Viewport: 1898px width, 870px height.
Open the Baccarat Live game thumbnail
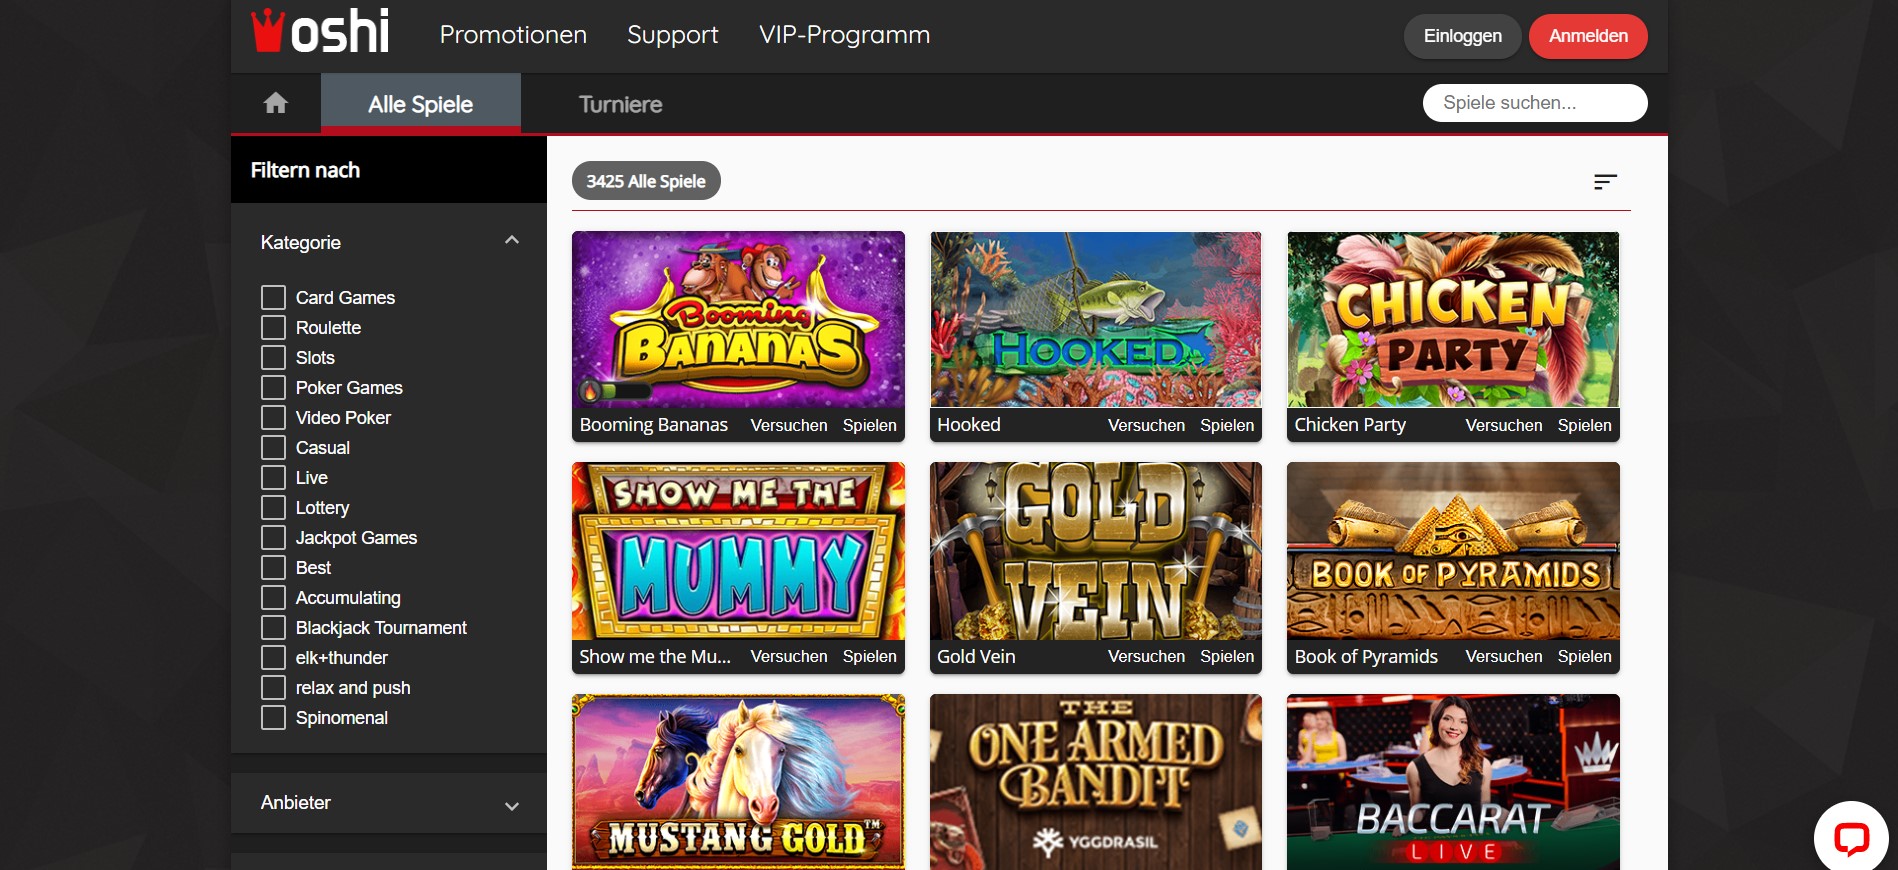tap(1453, 782)
